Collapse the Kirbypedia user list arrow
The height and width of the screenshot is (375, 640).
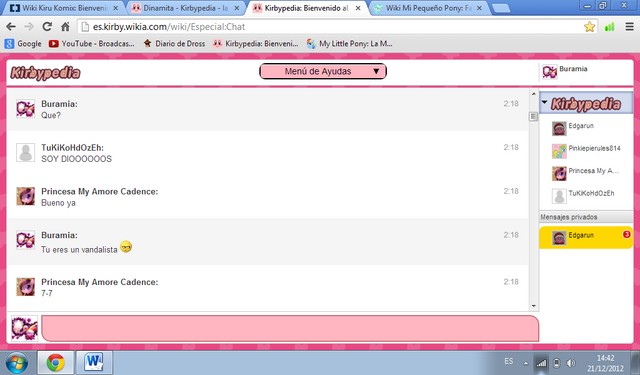pyautogui.click(x=544, y=102)
